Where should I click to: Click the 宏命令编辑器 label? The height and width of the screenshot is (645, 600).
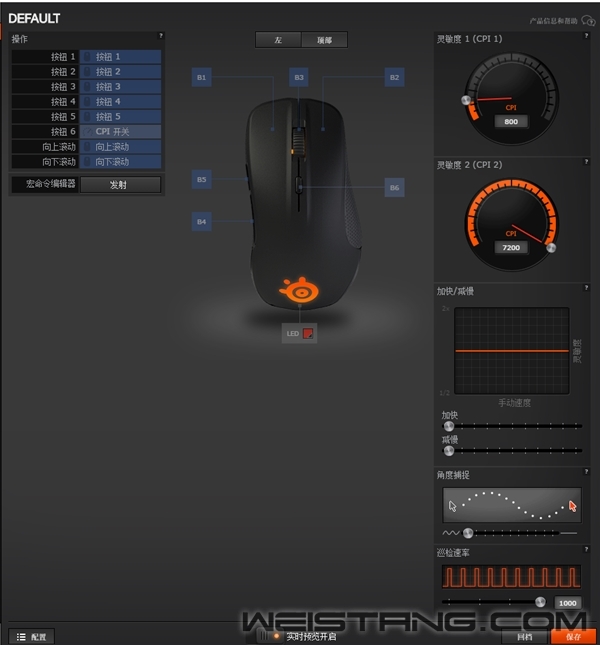(x=51, y=184)
